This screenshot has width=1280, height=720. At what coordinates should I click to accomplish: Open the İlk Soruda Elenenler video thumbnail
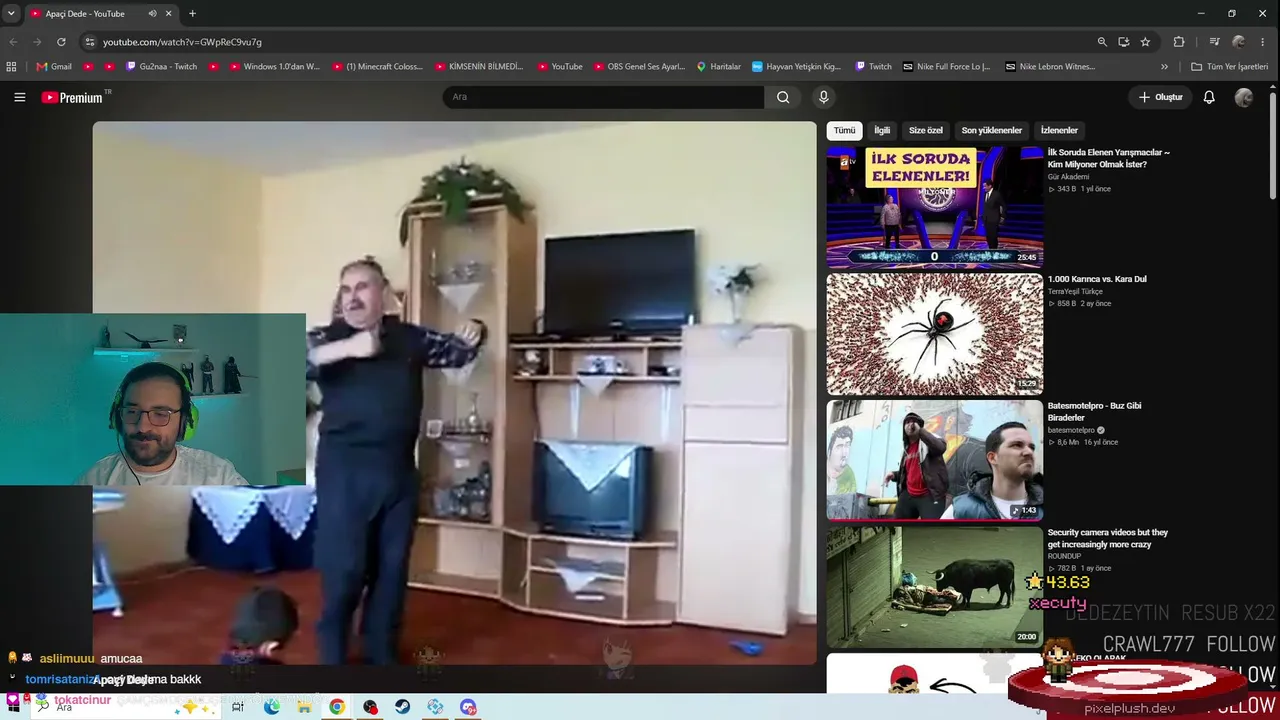tap(935, 207)
